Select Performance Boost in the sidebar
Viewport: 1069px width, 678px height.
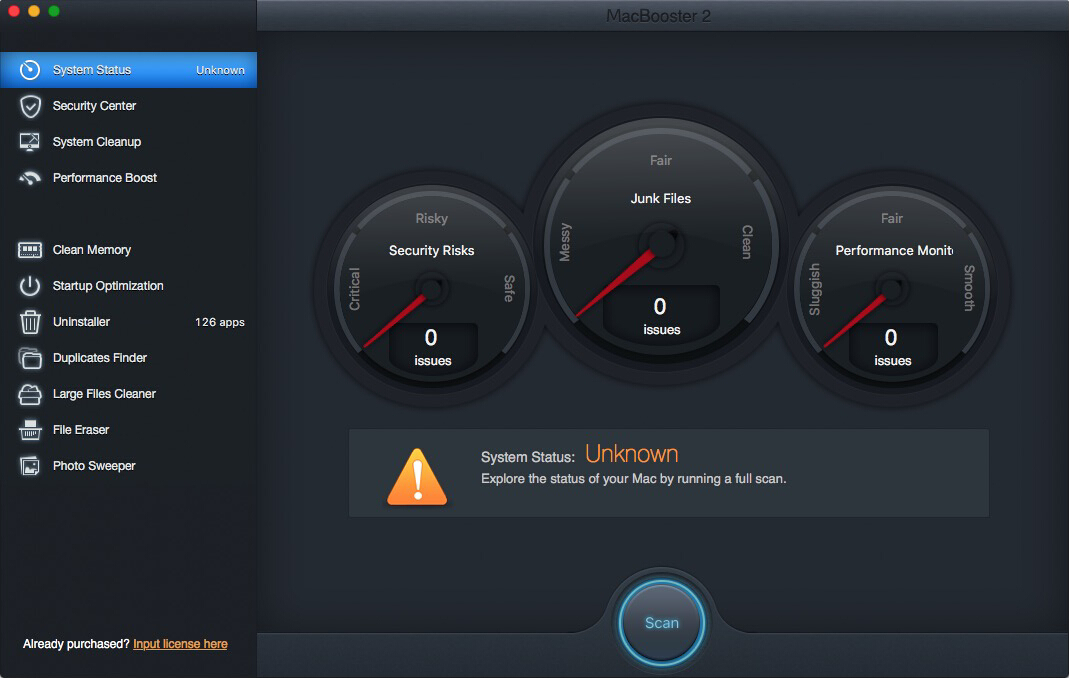tap(128, 178)
